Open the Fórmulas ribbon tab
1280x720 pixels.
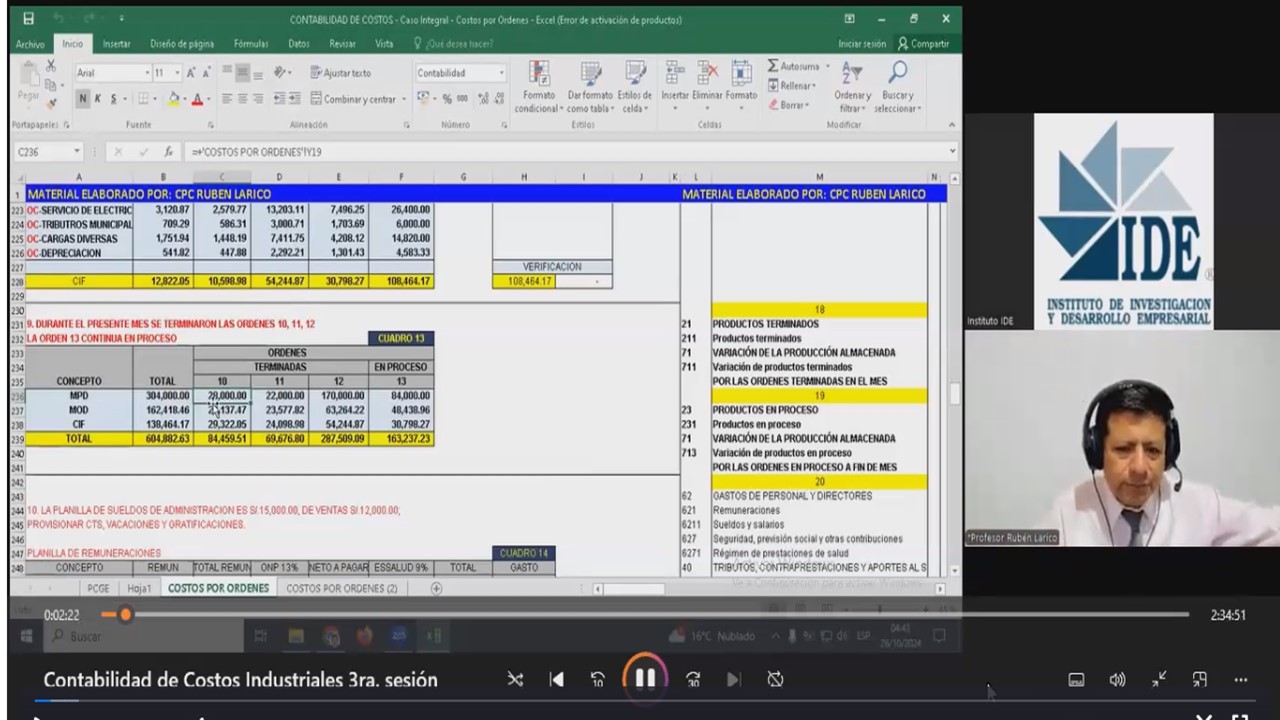251,44
